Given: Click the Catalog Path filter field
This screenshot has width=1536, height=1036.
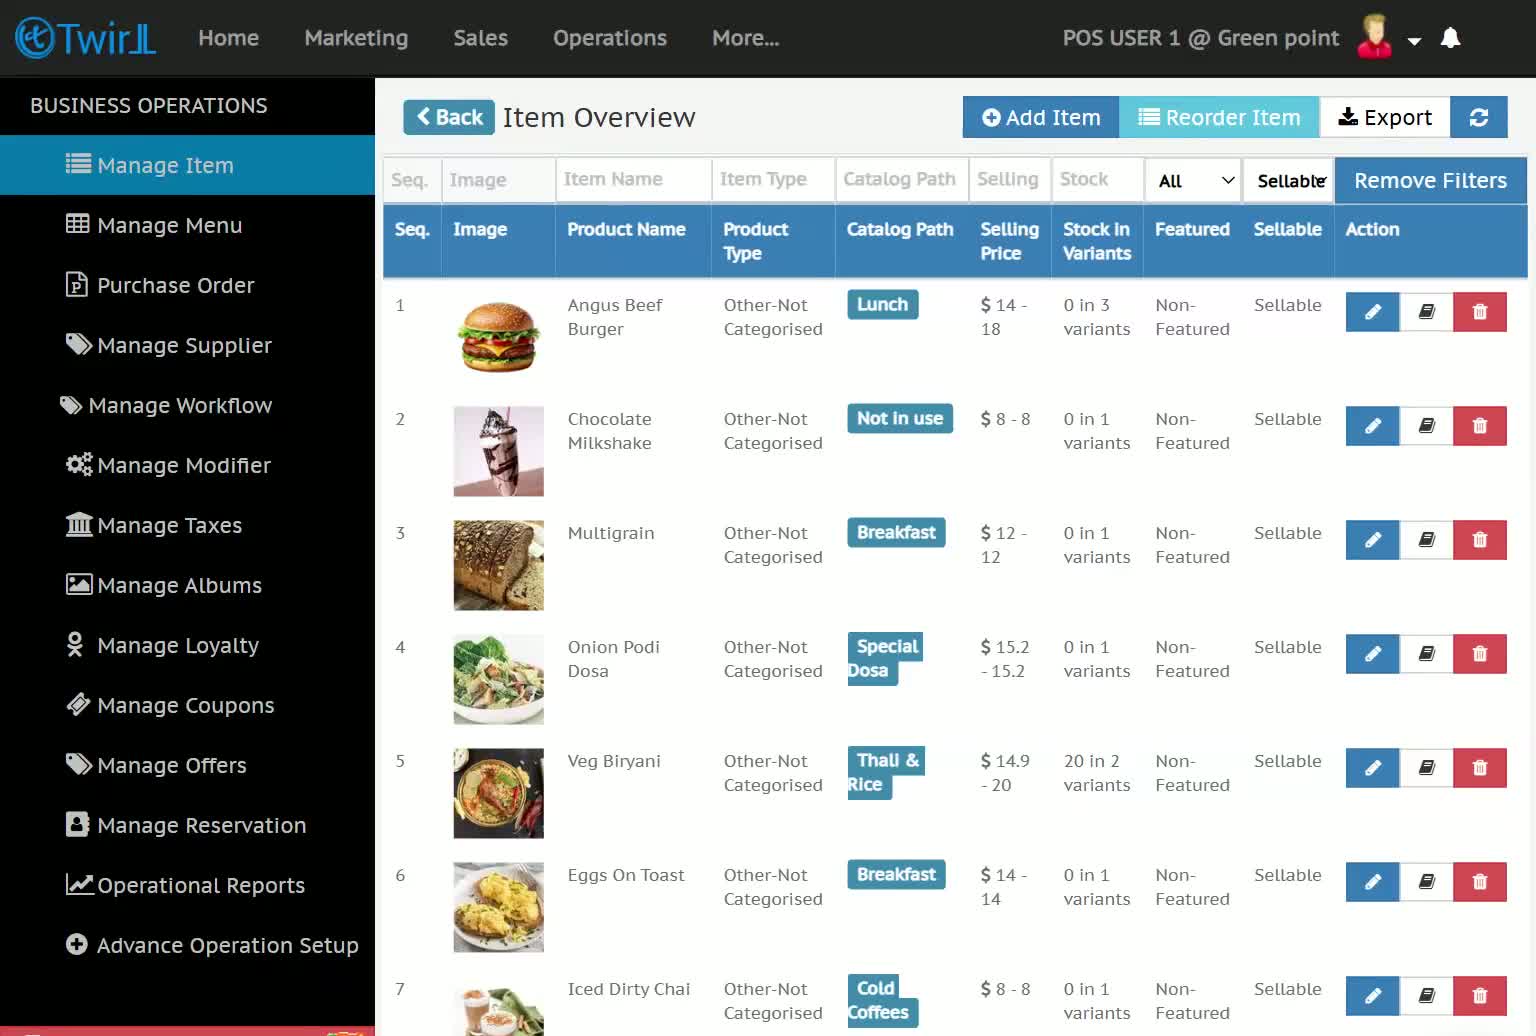Looking at the screenshot, I should click(x=902, y=180).
